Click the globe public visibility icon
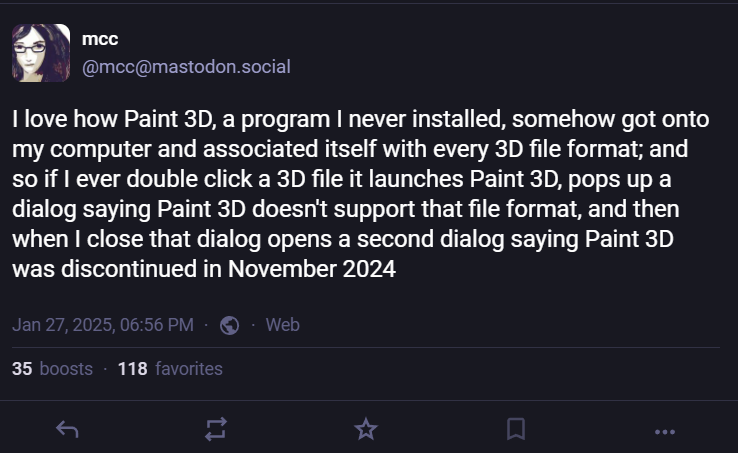 [x=230, y=325]
